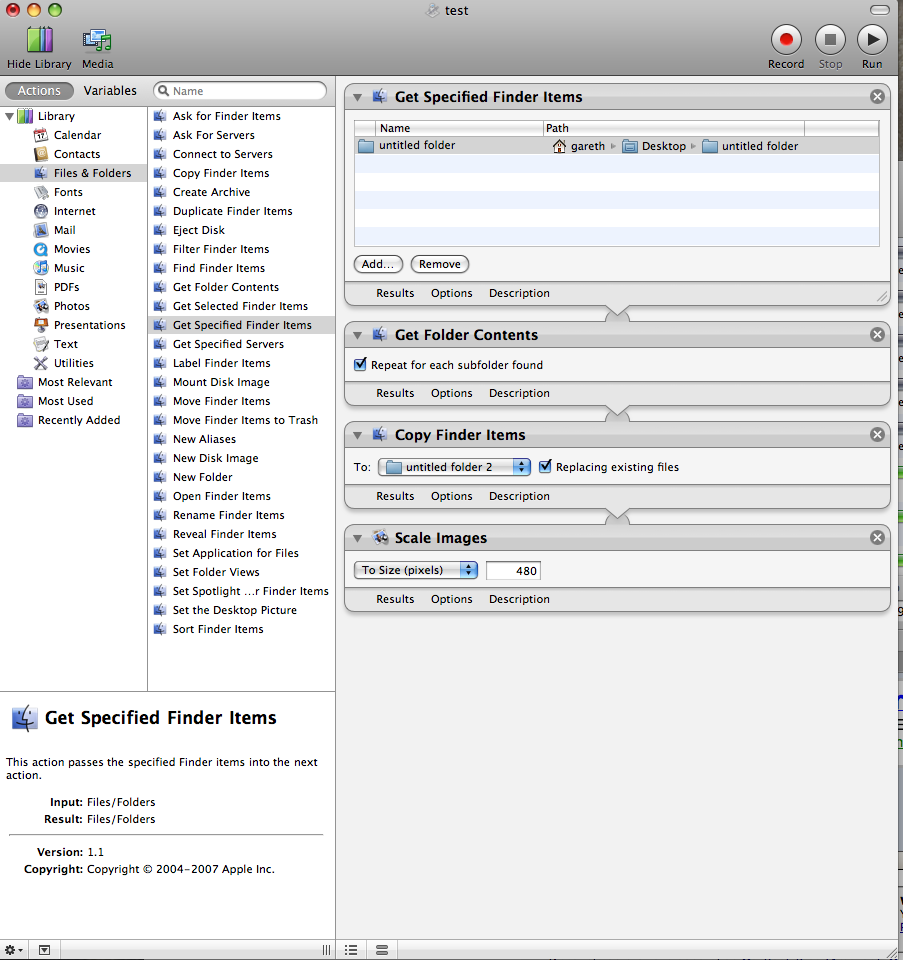Show Options of Scale Images action
Viewport: 903px width, 960px height.
coord(451,599)
